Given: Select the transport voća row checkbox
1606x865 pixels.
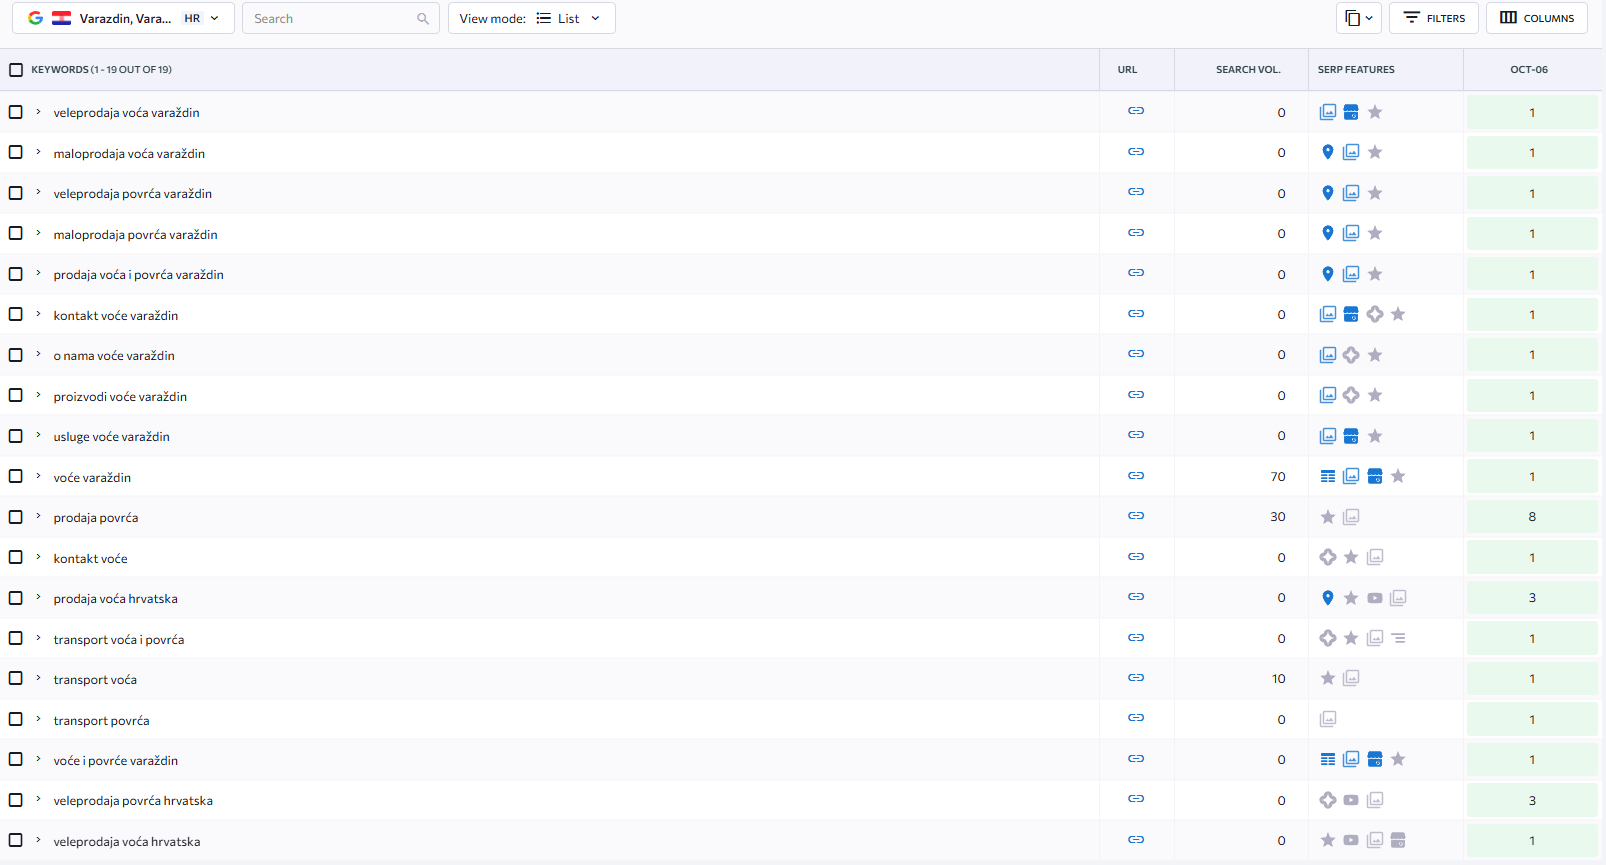Looking at the screenshot, I should pyautogui.click(x=16, y=679).
